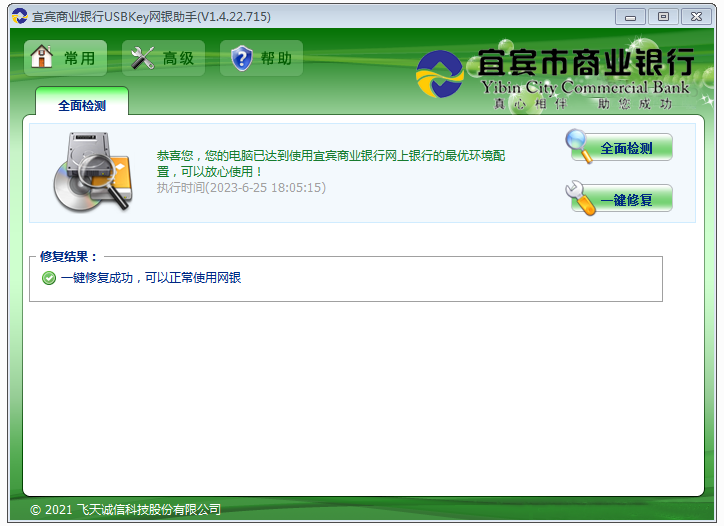This screenshot has width=724, height=526.
Task: Close the 网银助手 window
Action: tap(693, 16)
